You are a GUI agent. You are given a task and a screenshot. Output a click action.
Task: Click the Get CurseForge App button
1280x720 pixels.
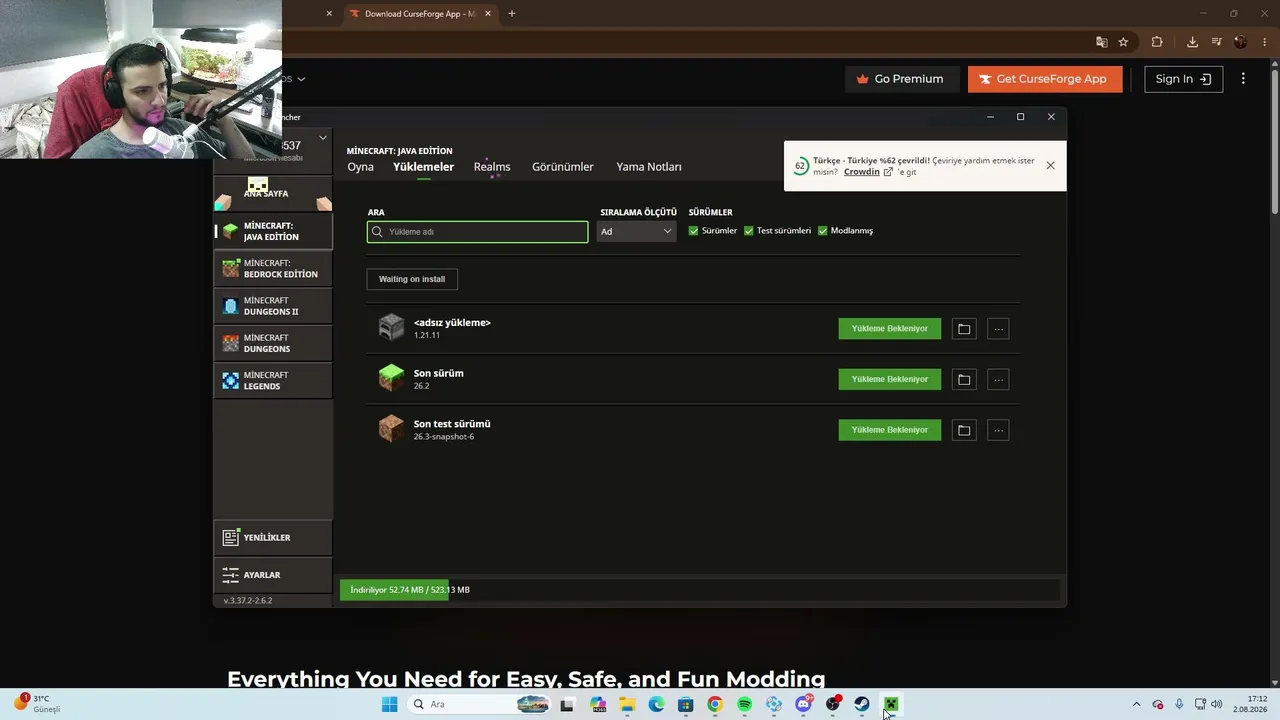click(x=1045, y=79)
